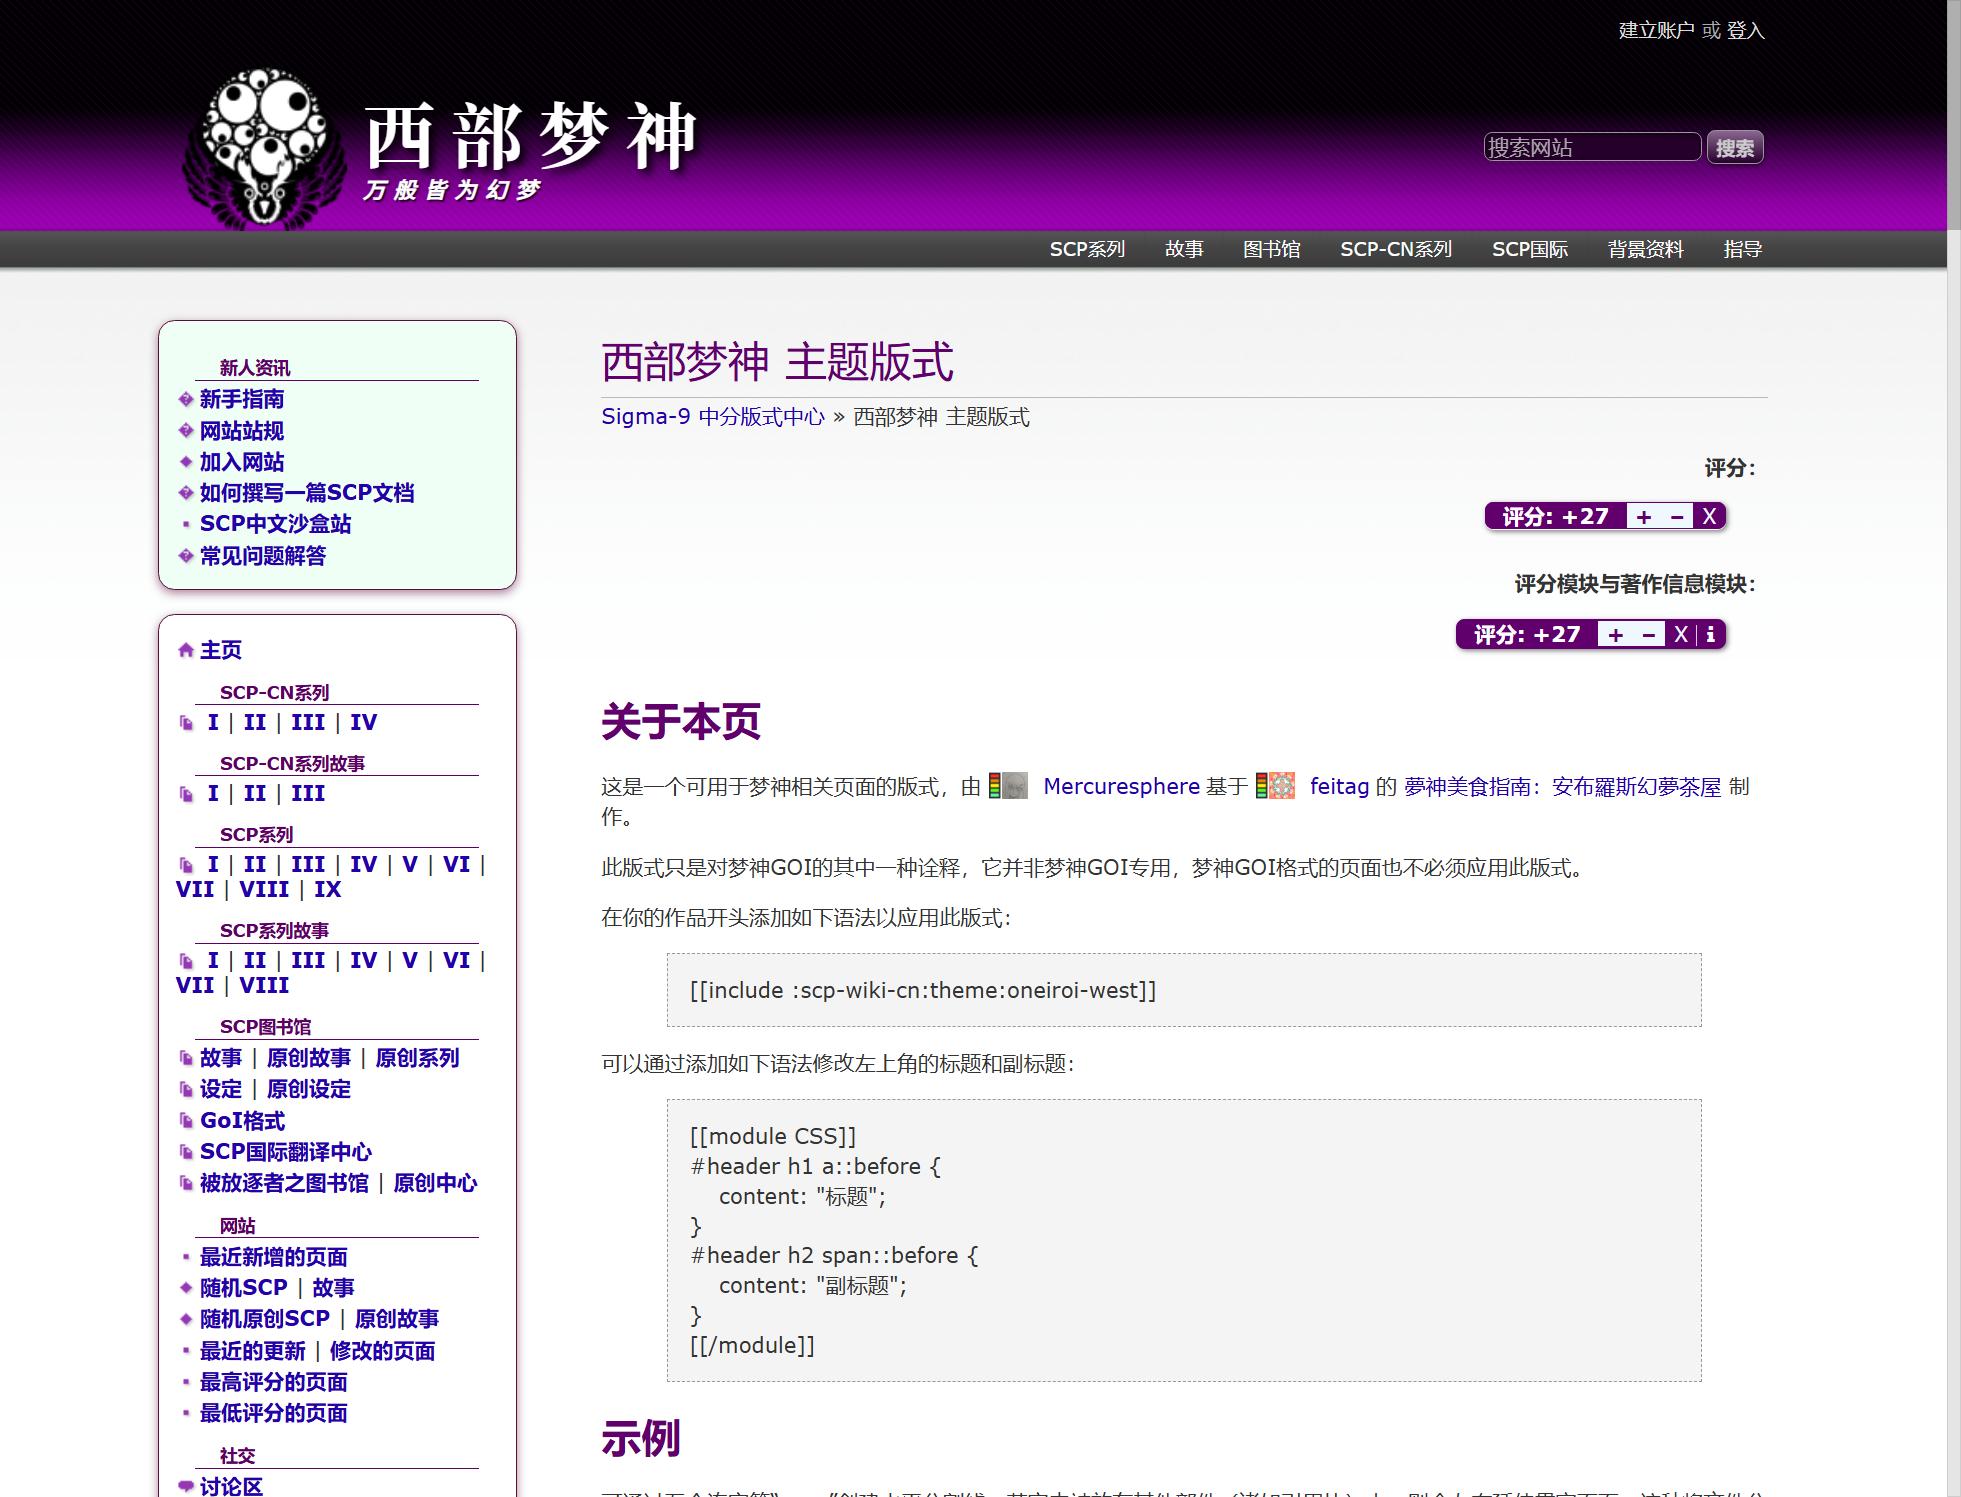
Task: Click the page's vertical scrollbar thumb
Action: click(x=1953, y=115)
